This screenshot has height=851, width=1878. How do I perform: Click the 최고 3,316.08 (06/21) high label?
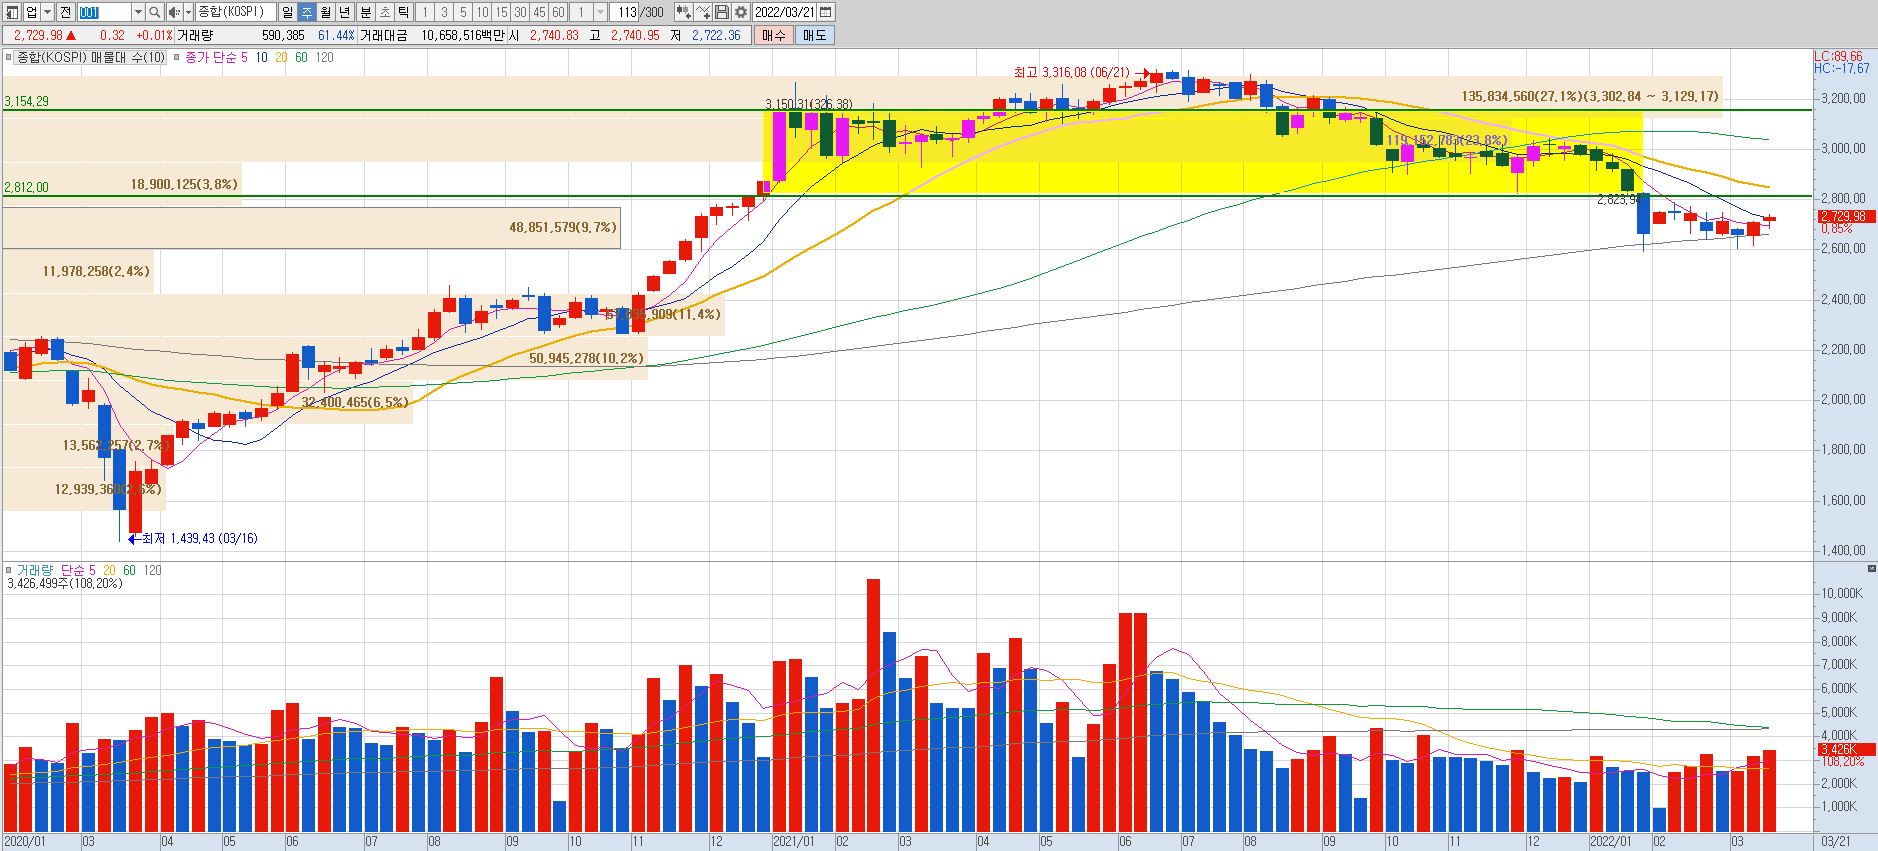pos(1071,72)
